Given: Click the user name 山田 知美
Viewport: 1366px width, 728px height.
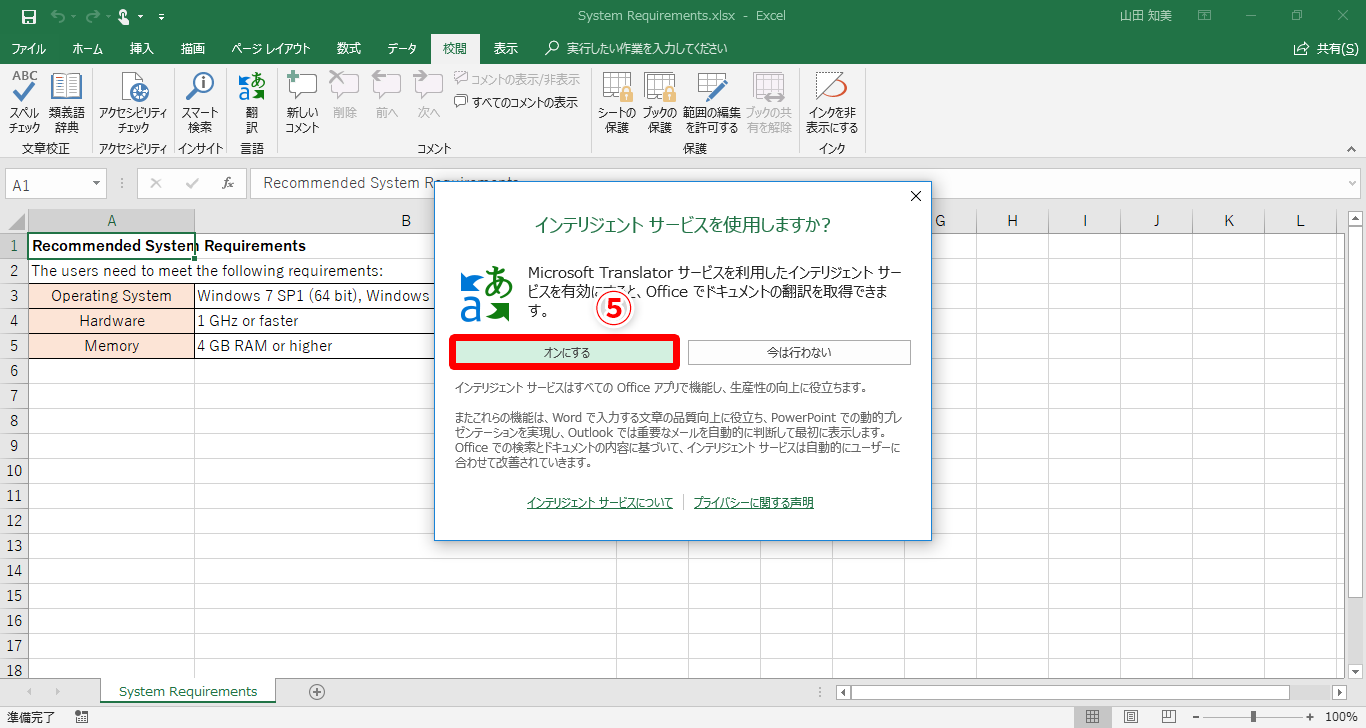Looking at the screenshot, I should pos(1148,16).
